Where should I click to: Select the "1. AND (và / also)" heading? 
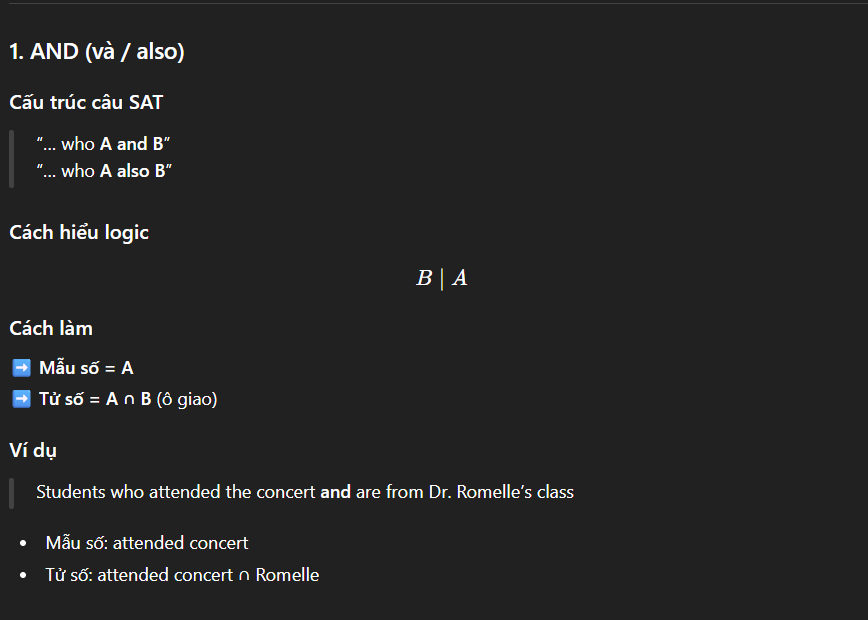coord(97,52)
